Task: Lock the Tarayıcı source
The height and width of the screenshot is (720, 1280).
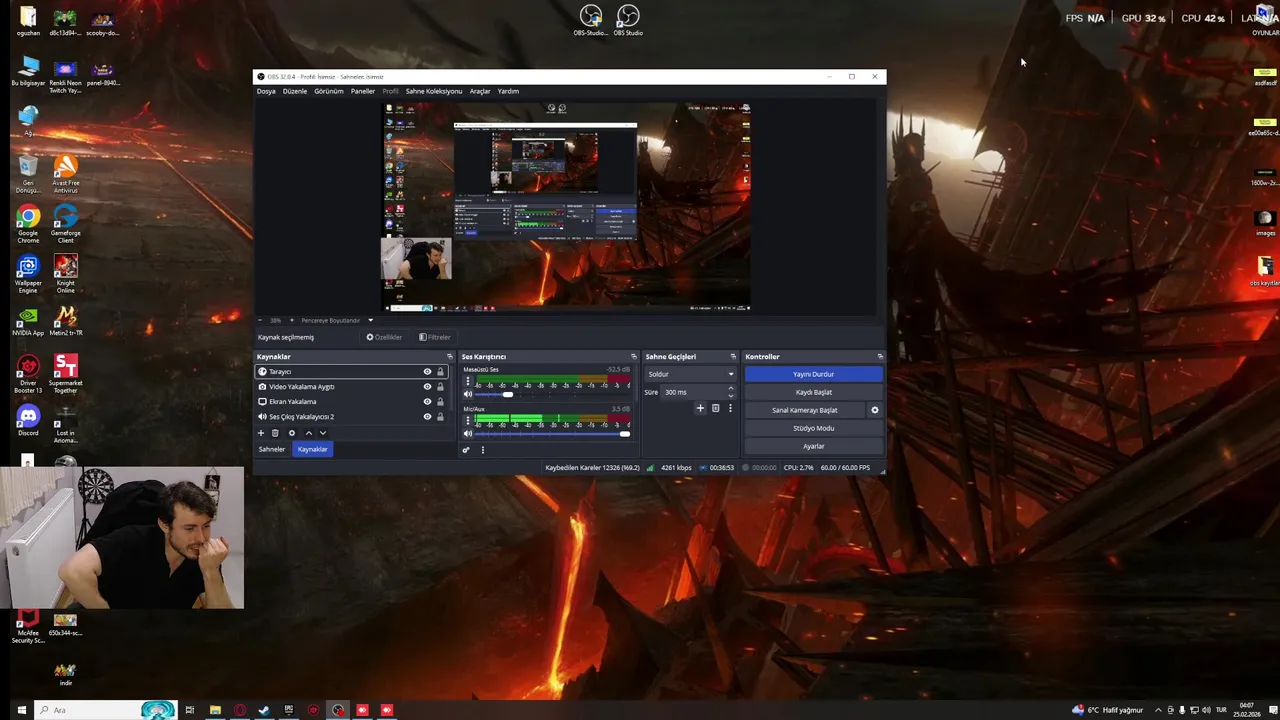Action: point(440,372)
